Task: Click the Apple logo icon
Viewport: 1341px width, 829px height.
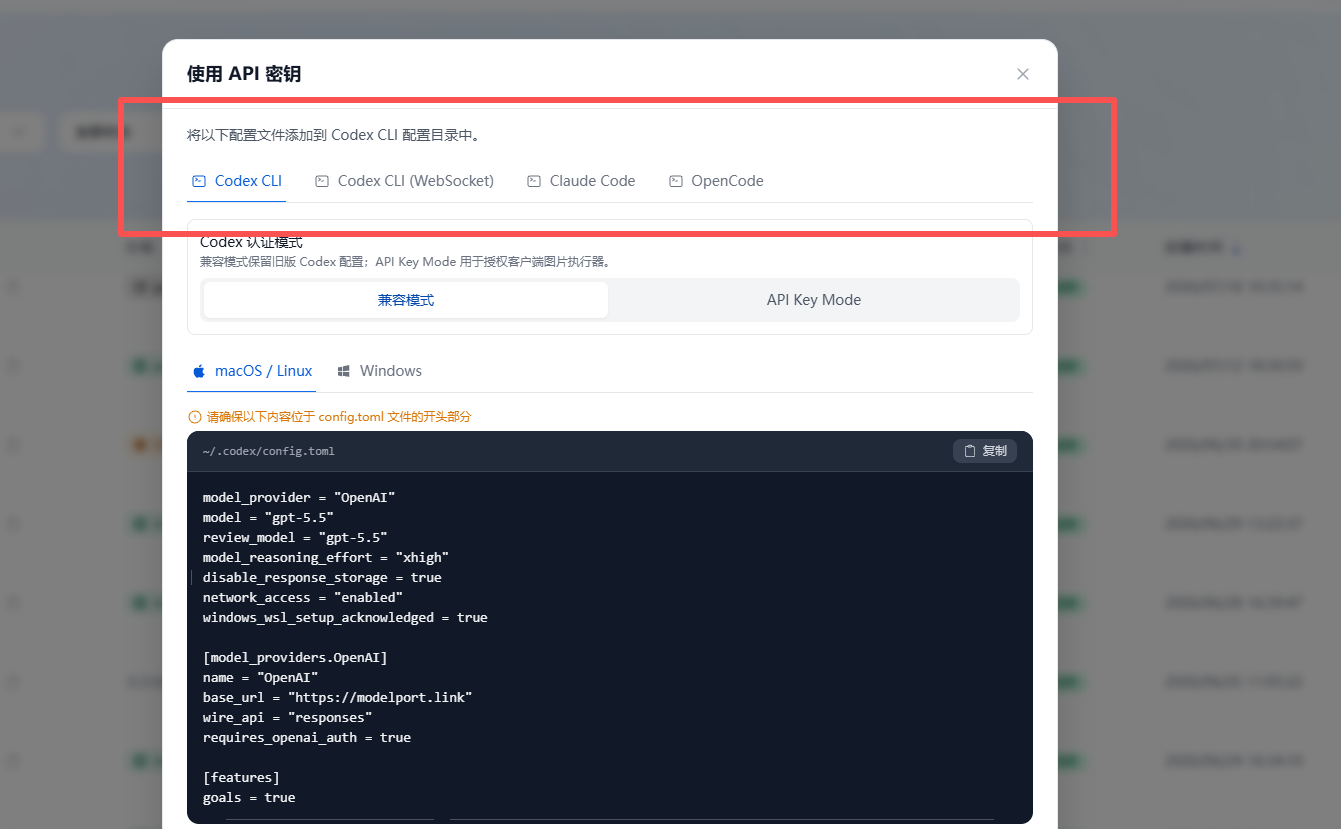Action: click(199, 371)
